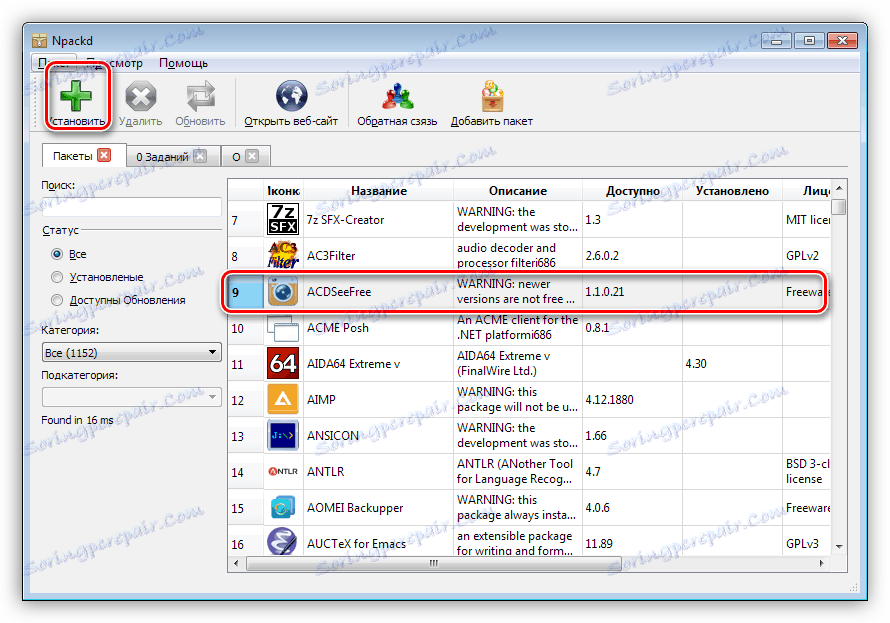This screenshot has height=623, width=890.
Task: Select the AC3Filter name cell
Action: click(378, 255)
